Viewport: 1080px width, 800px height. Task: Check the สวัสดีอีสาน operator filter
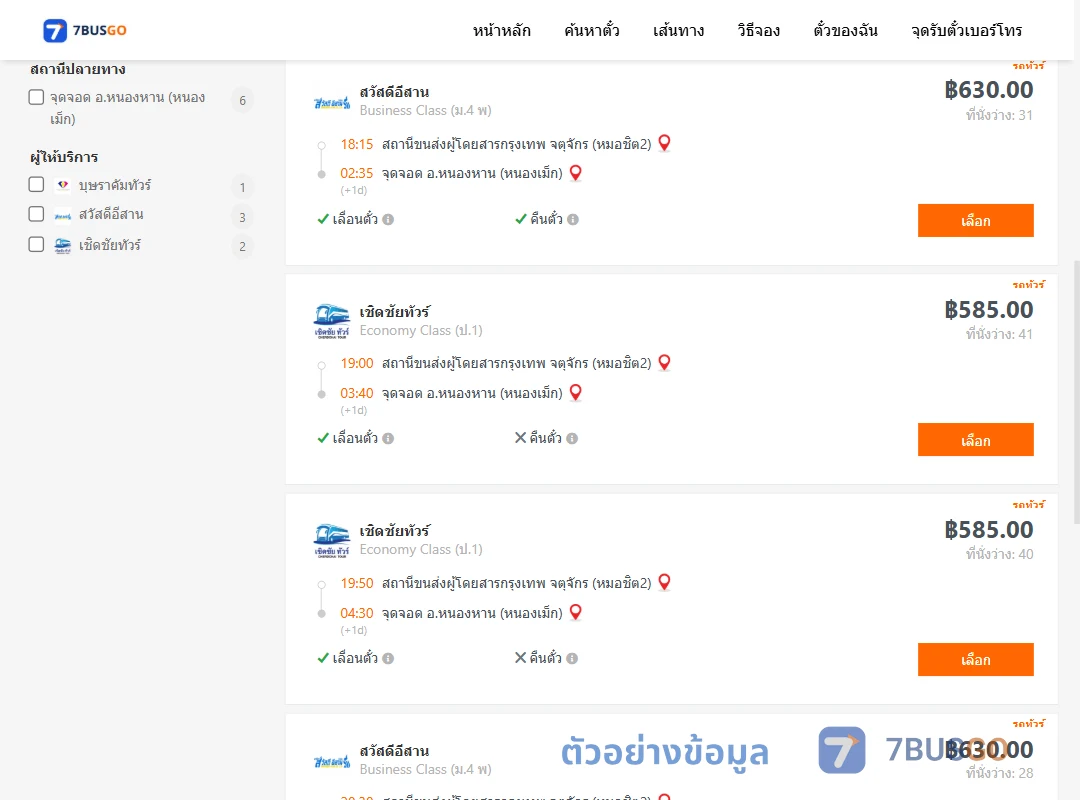tap(37, 214)
